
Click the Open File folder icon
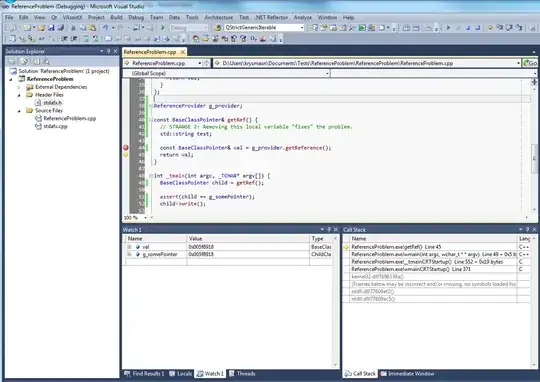click(42, 28)
